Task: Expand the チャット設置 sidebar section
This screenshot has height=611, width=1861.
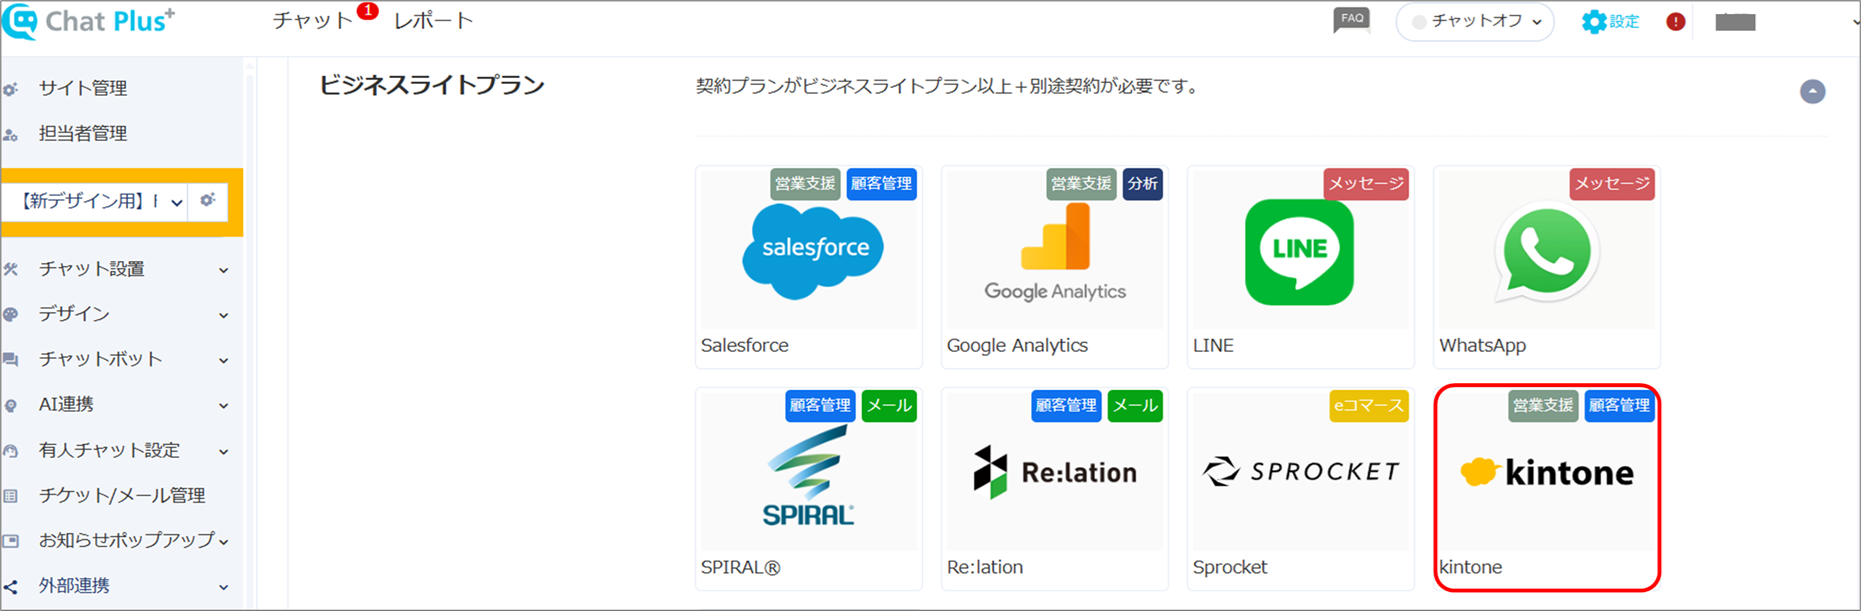Action: pos(118,269)
